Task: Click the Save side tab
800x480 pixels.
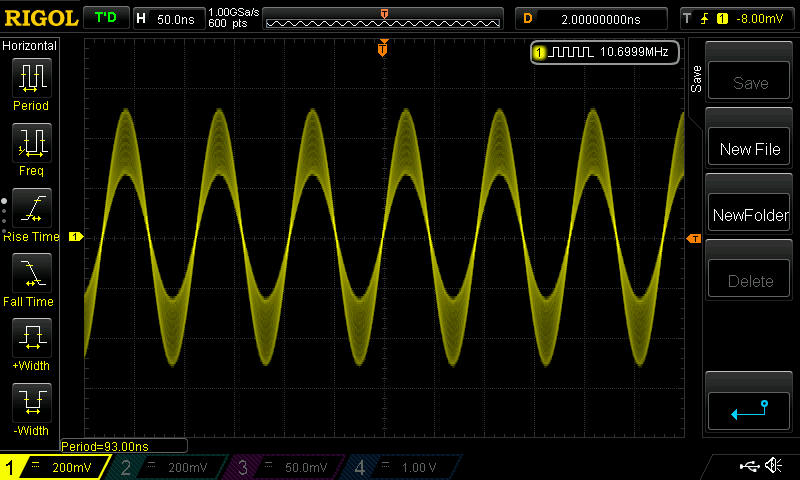Action: pos(696,80)
